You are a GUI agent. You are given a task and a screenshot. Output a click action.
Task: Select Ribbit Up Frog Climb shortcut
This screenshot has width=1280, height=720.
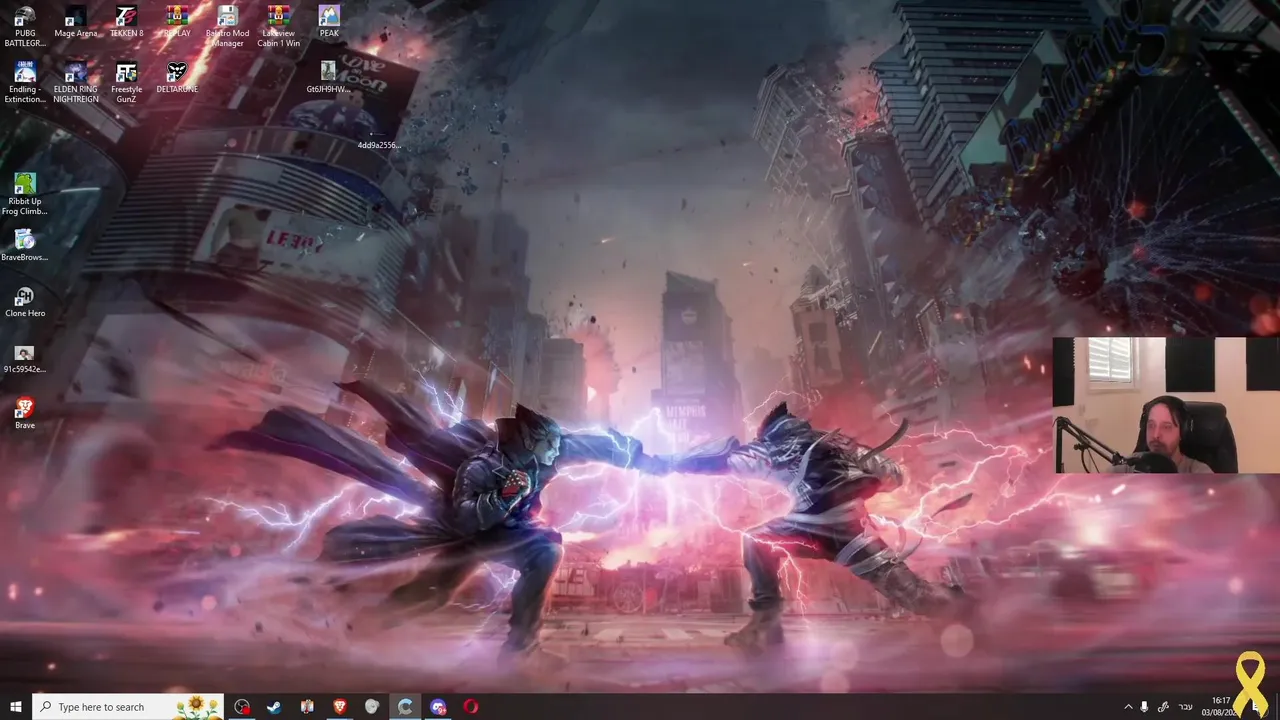click(25, 194)
